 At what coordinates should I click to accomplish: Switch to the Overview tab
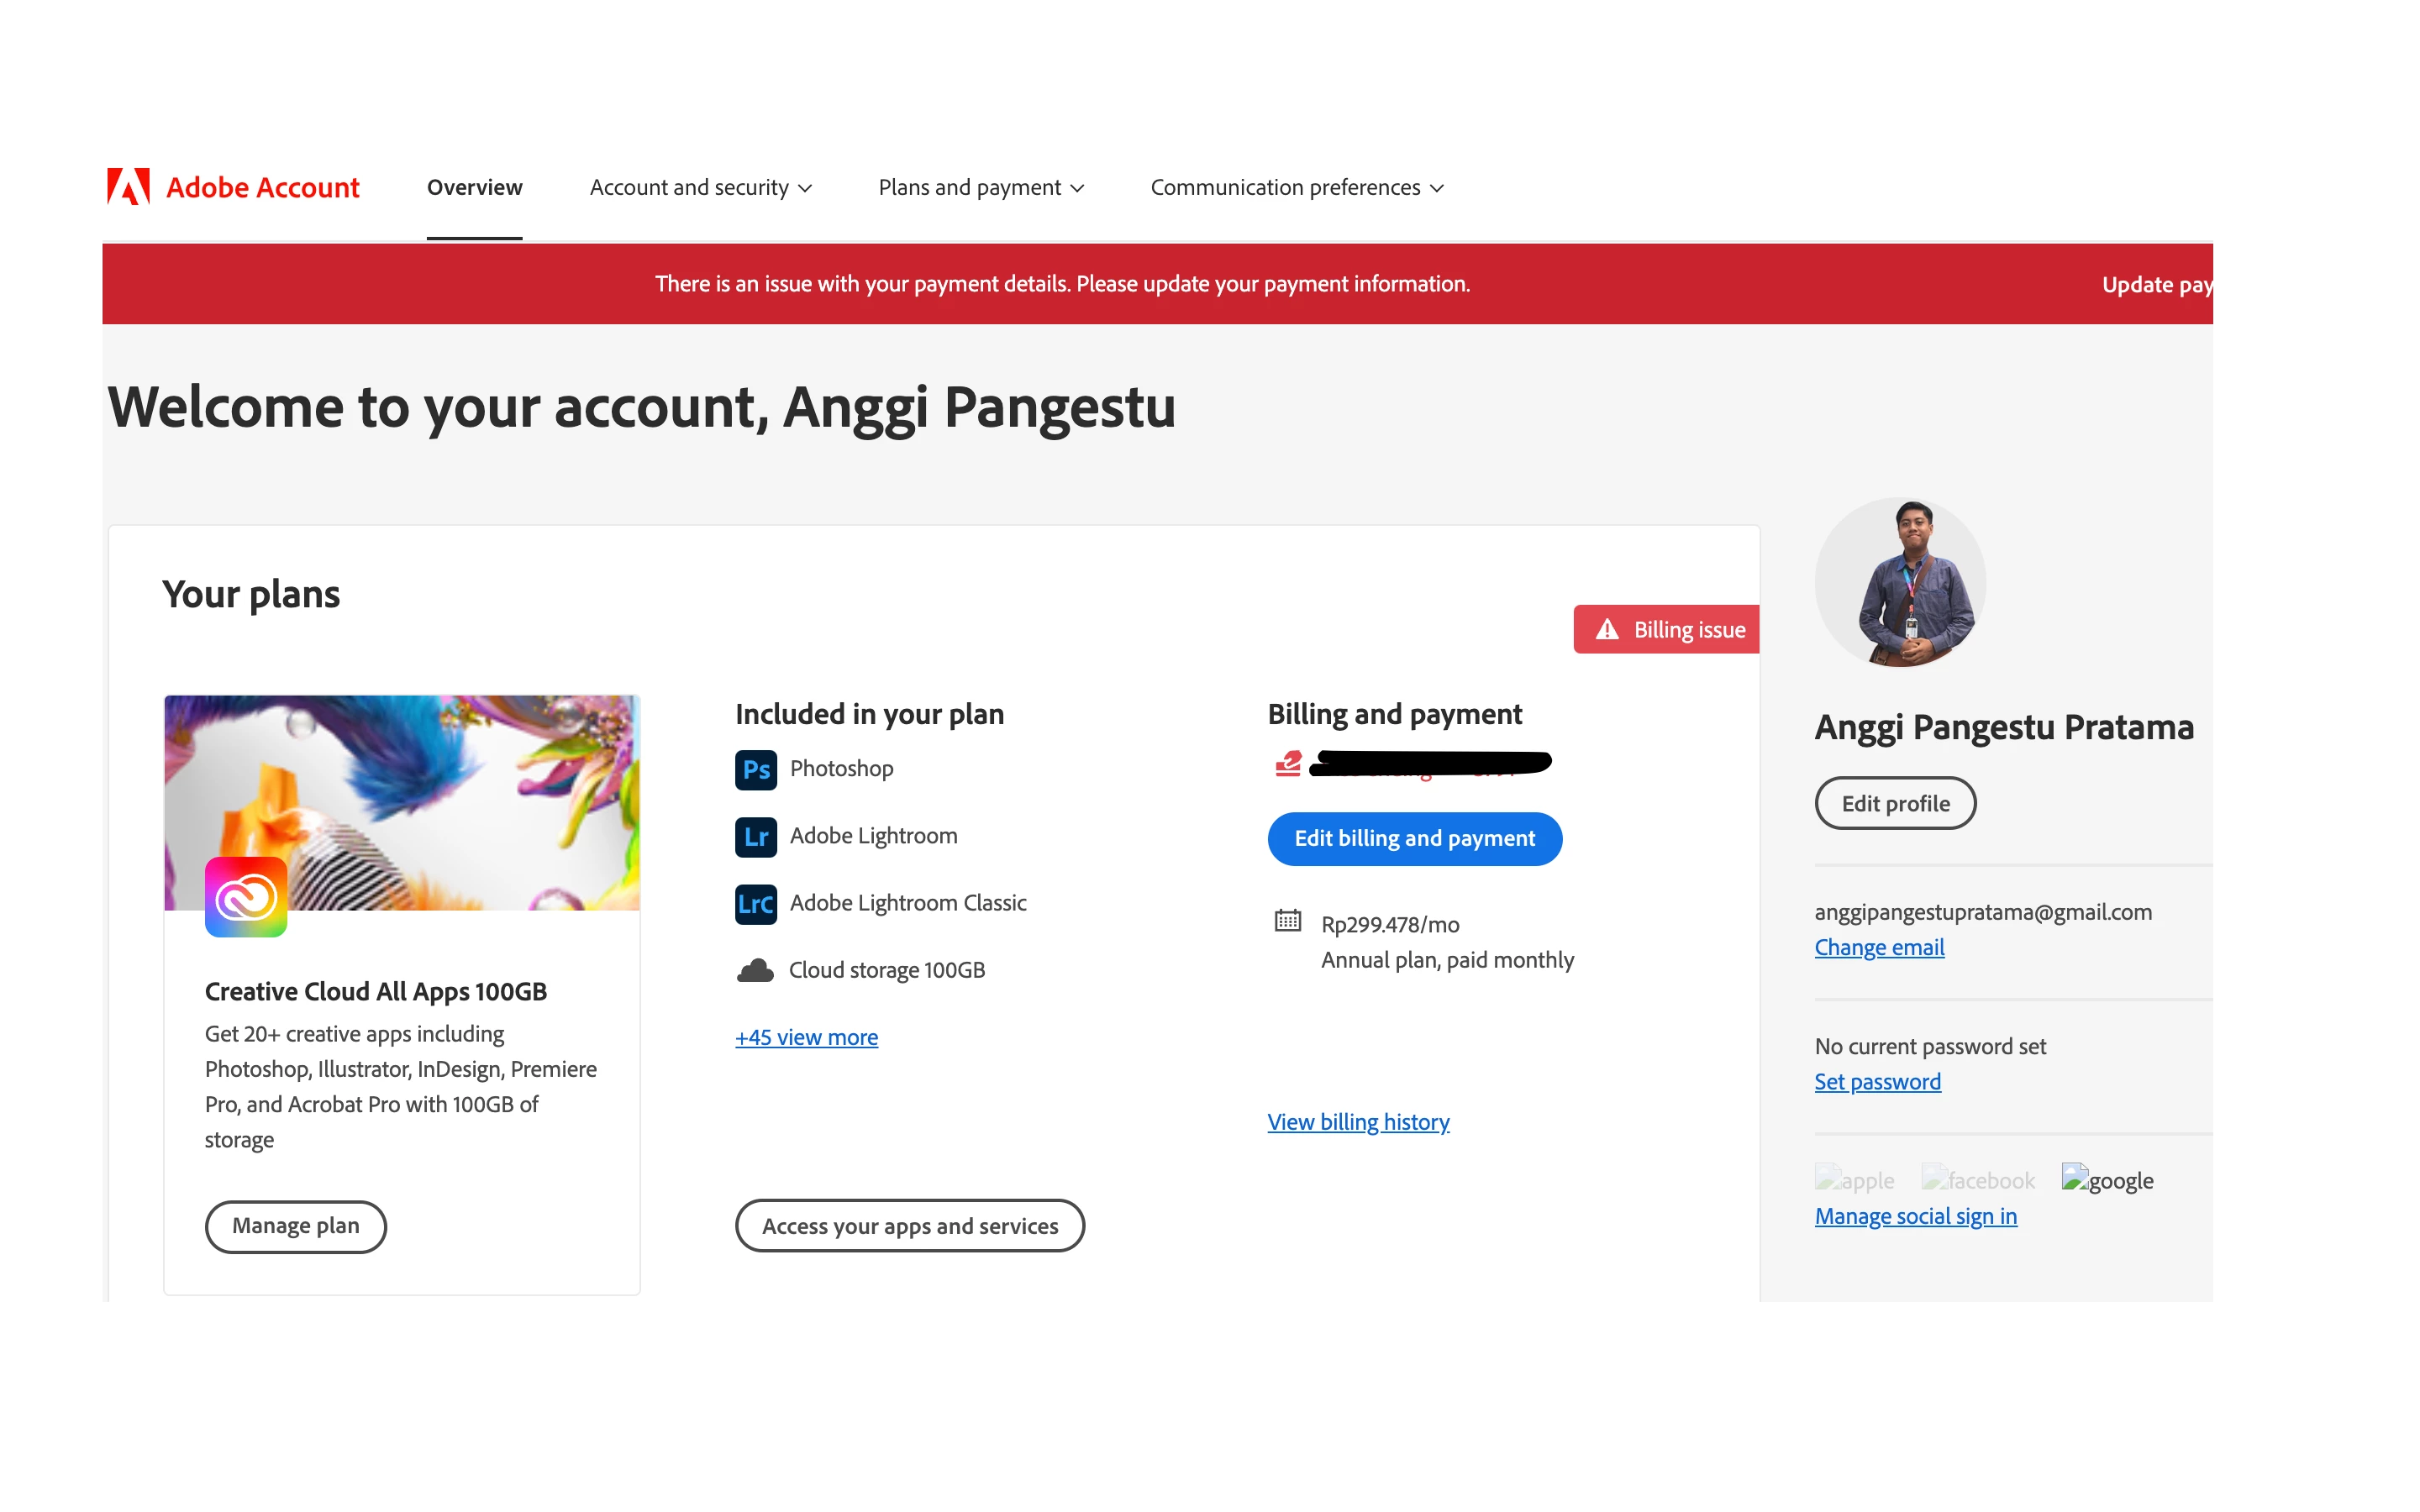474,188
